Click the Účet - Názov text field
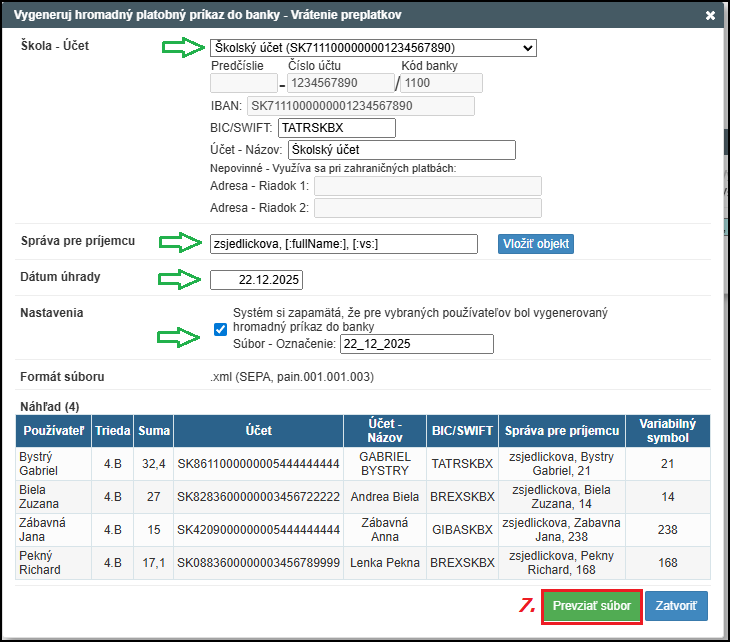This screenshot has width=730, height=642. click(401, 150)
